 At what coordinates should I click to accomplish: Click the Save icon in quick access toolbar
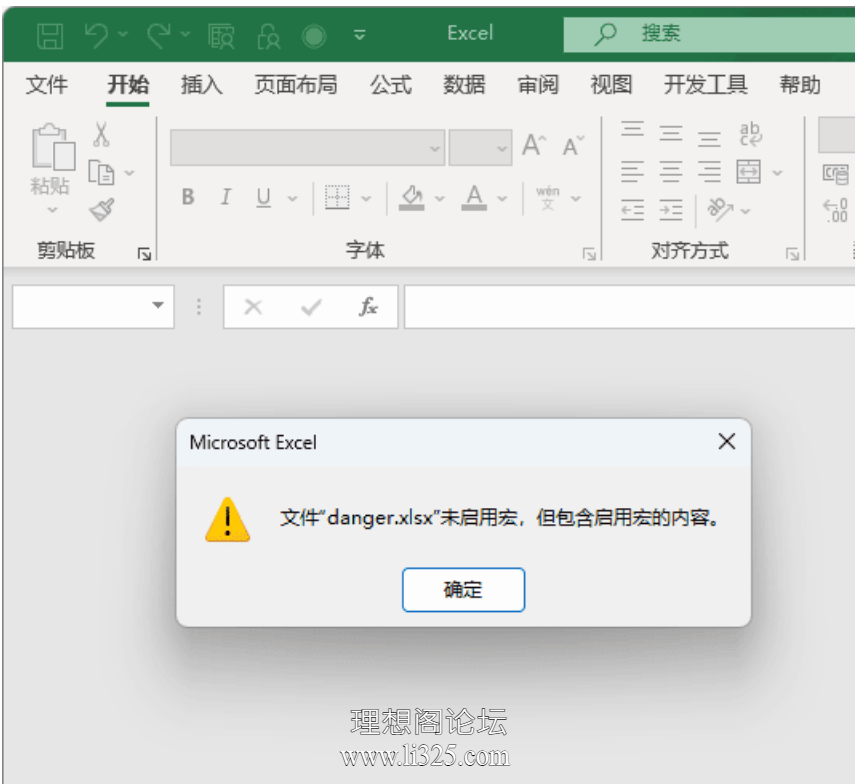[50, 36]
